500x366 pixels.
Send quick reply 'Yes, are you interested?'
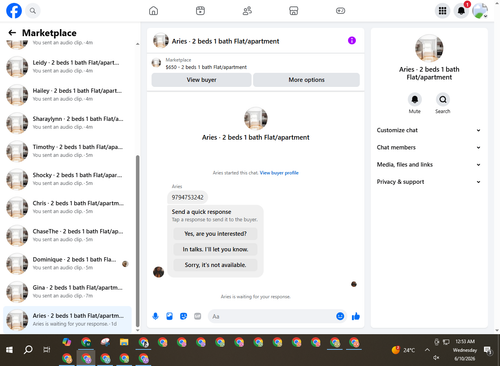[215, 234]
